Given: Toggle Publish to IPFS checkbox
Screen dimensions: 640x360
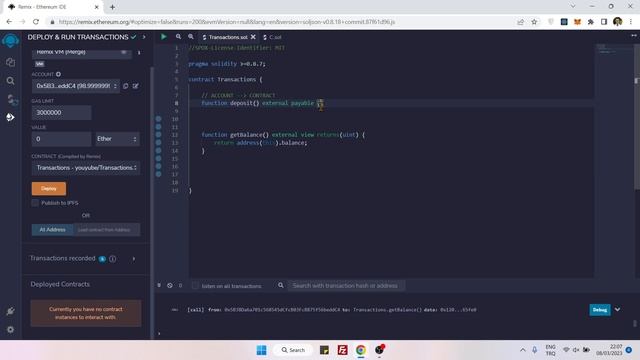Looking at the screenshot, I should click(36, 203).
